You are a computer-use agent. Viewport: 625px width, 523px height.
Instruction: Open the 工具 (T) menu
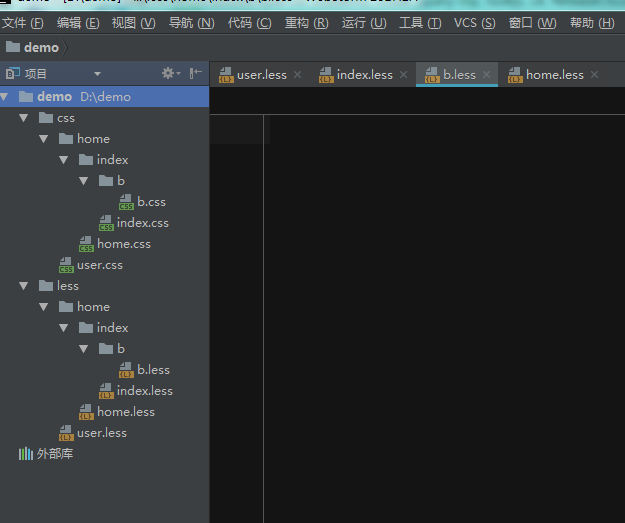point(420,23)
